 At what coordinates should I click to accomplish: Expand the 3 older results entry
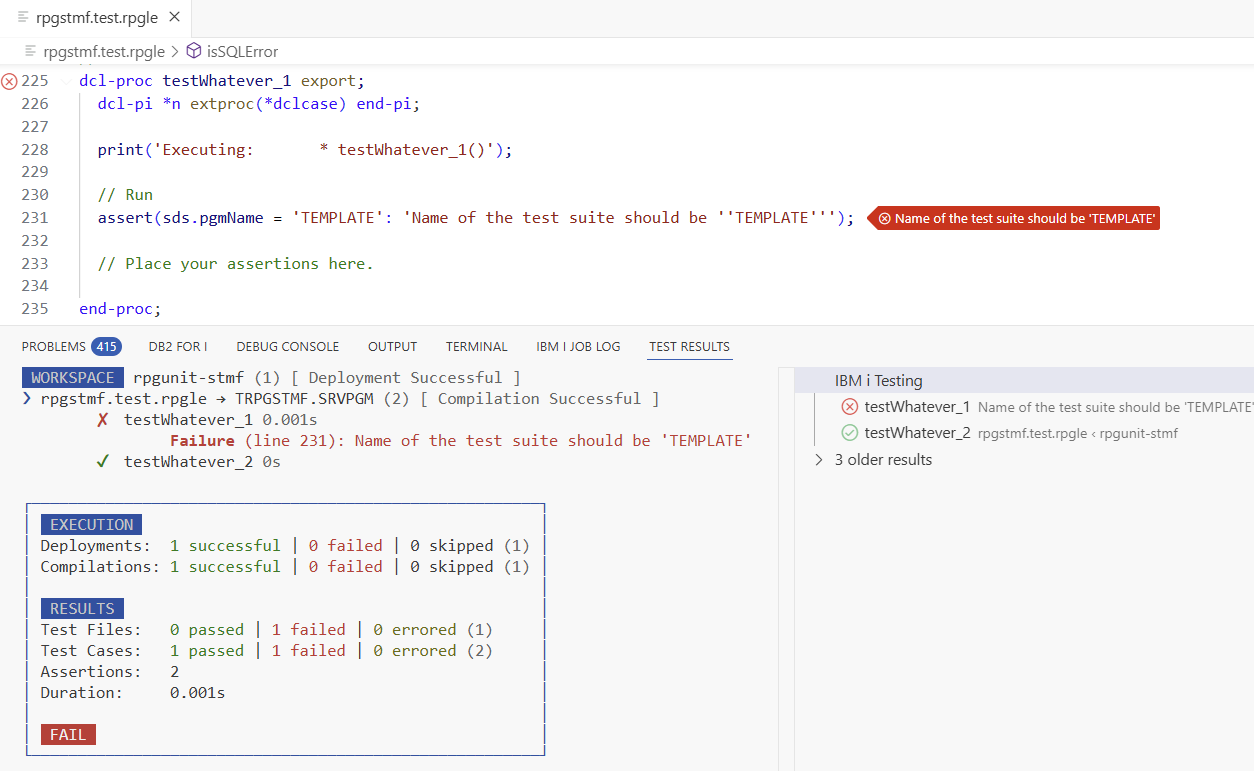pos(819,460)
